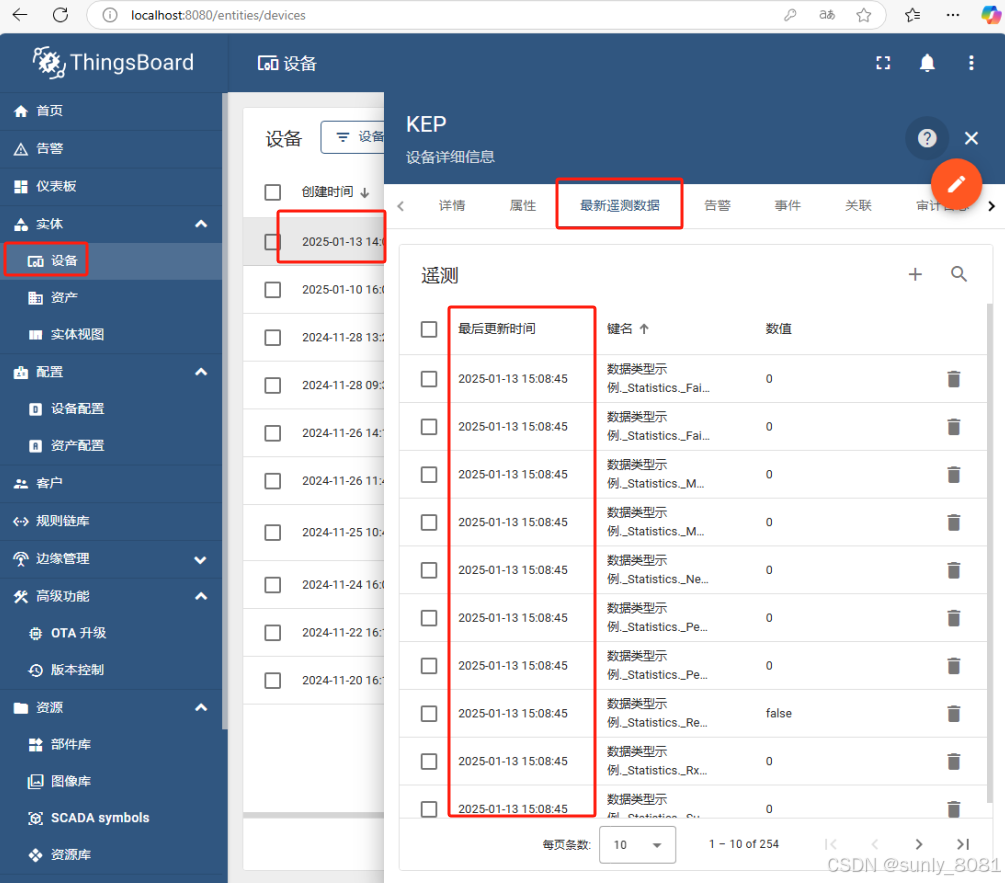Open 规则链库 from the sidebar
Screen dimensions: 1005x883
coord(112,521)
